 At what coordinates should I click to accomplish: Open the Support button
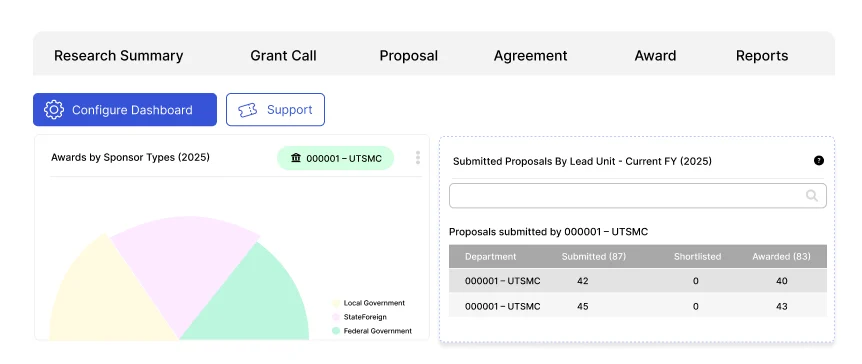[x=275, y=109]
